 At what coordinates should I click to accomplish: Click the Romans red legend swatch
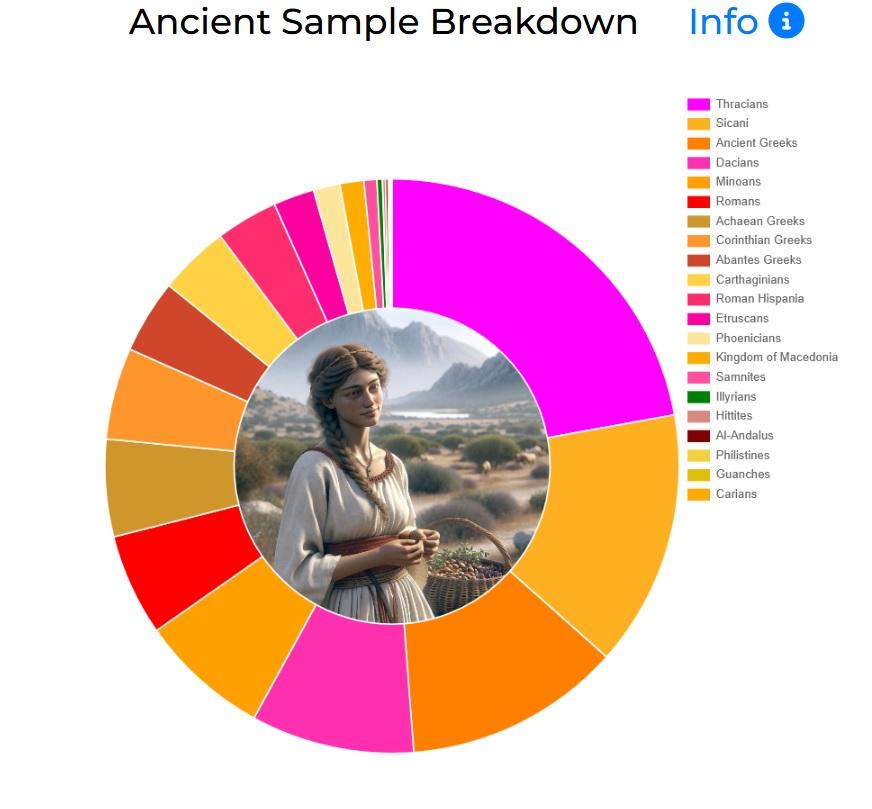[698, 202]
